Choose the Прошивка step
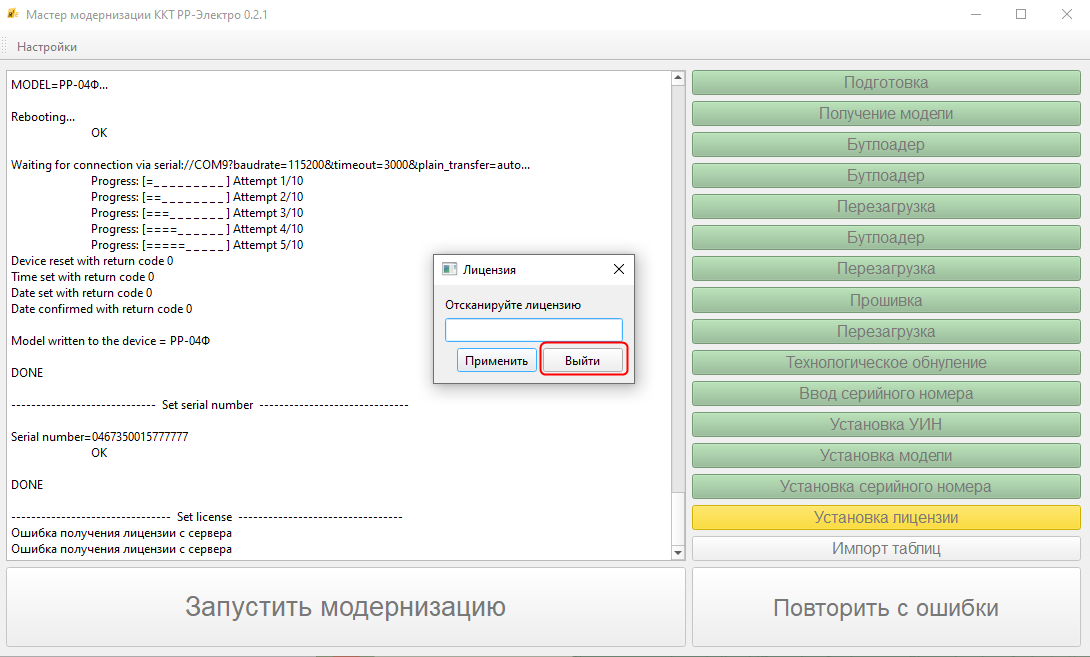This screenshot has height=657, width=1090. tap(885, 301)
